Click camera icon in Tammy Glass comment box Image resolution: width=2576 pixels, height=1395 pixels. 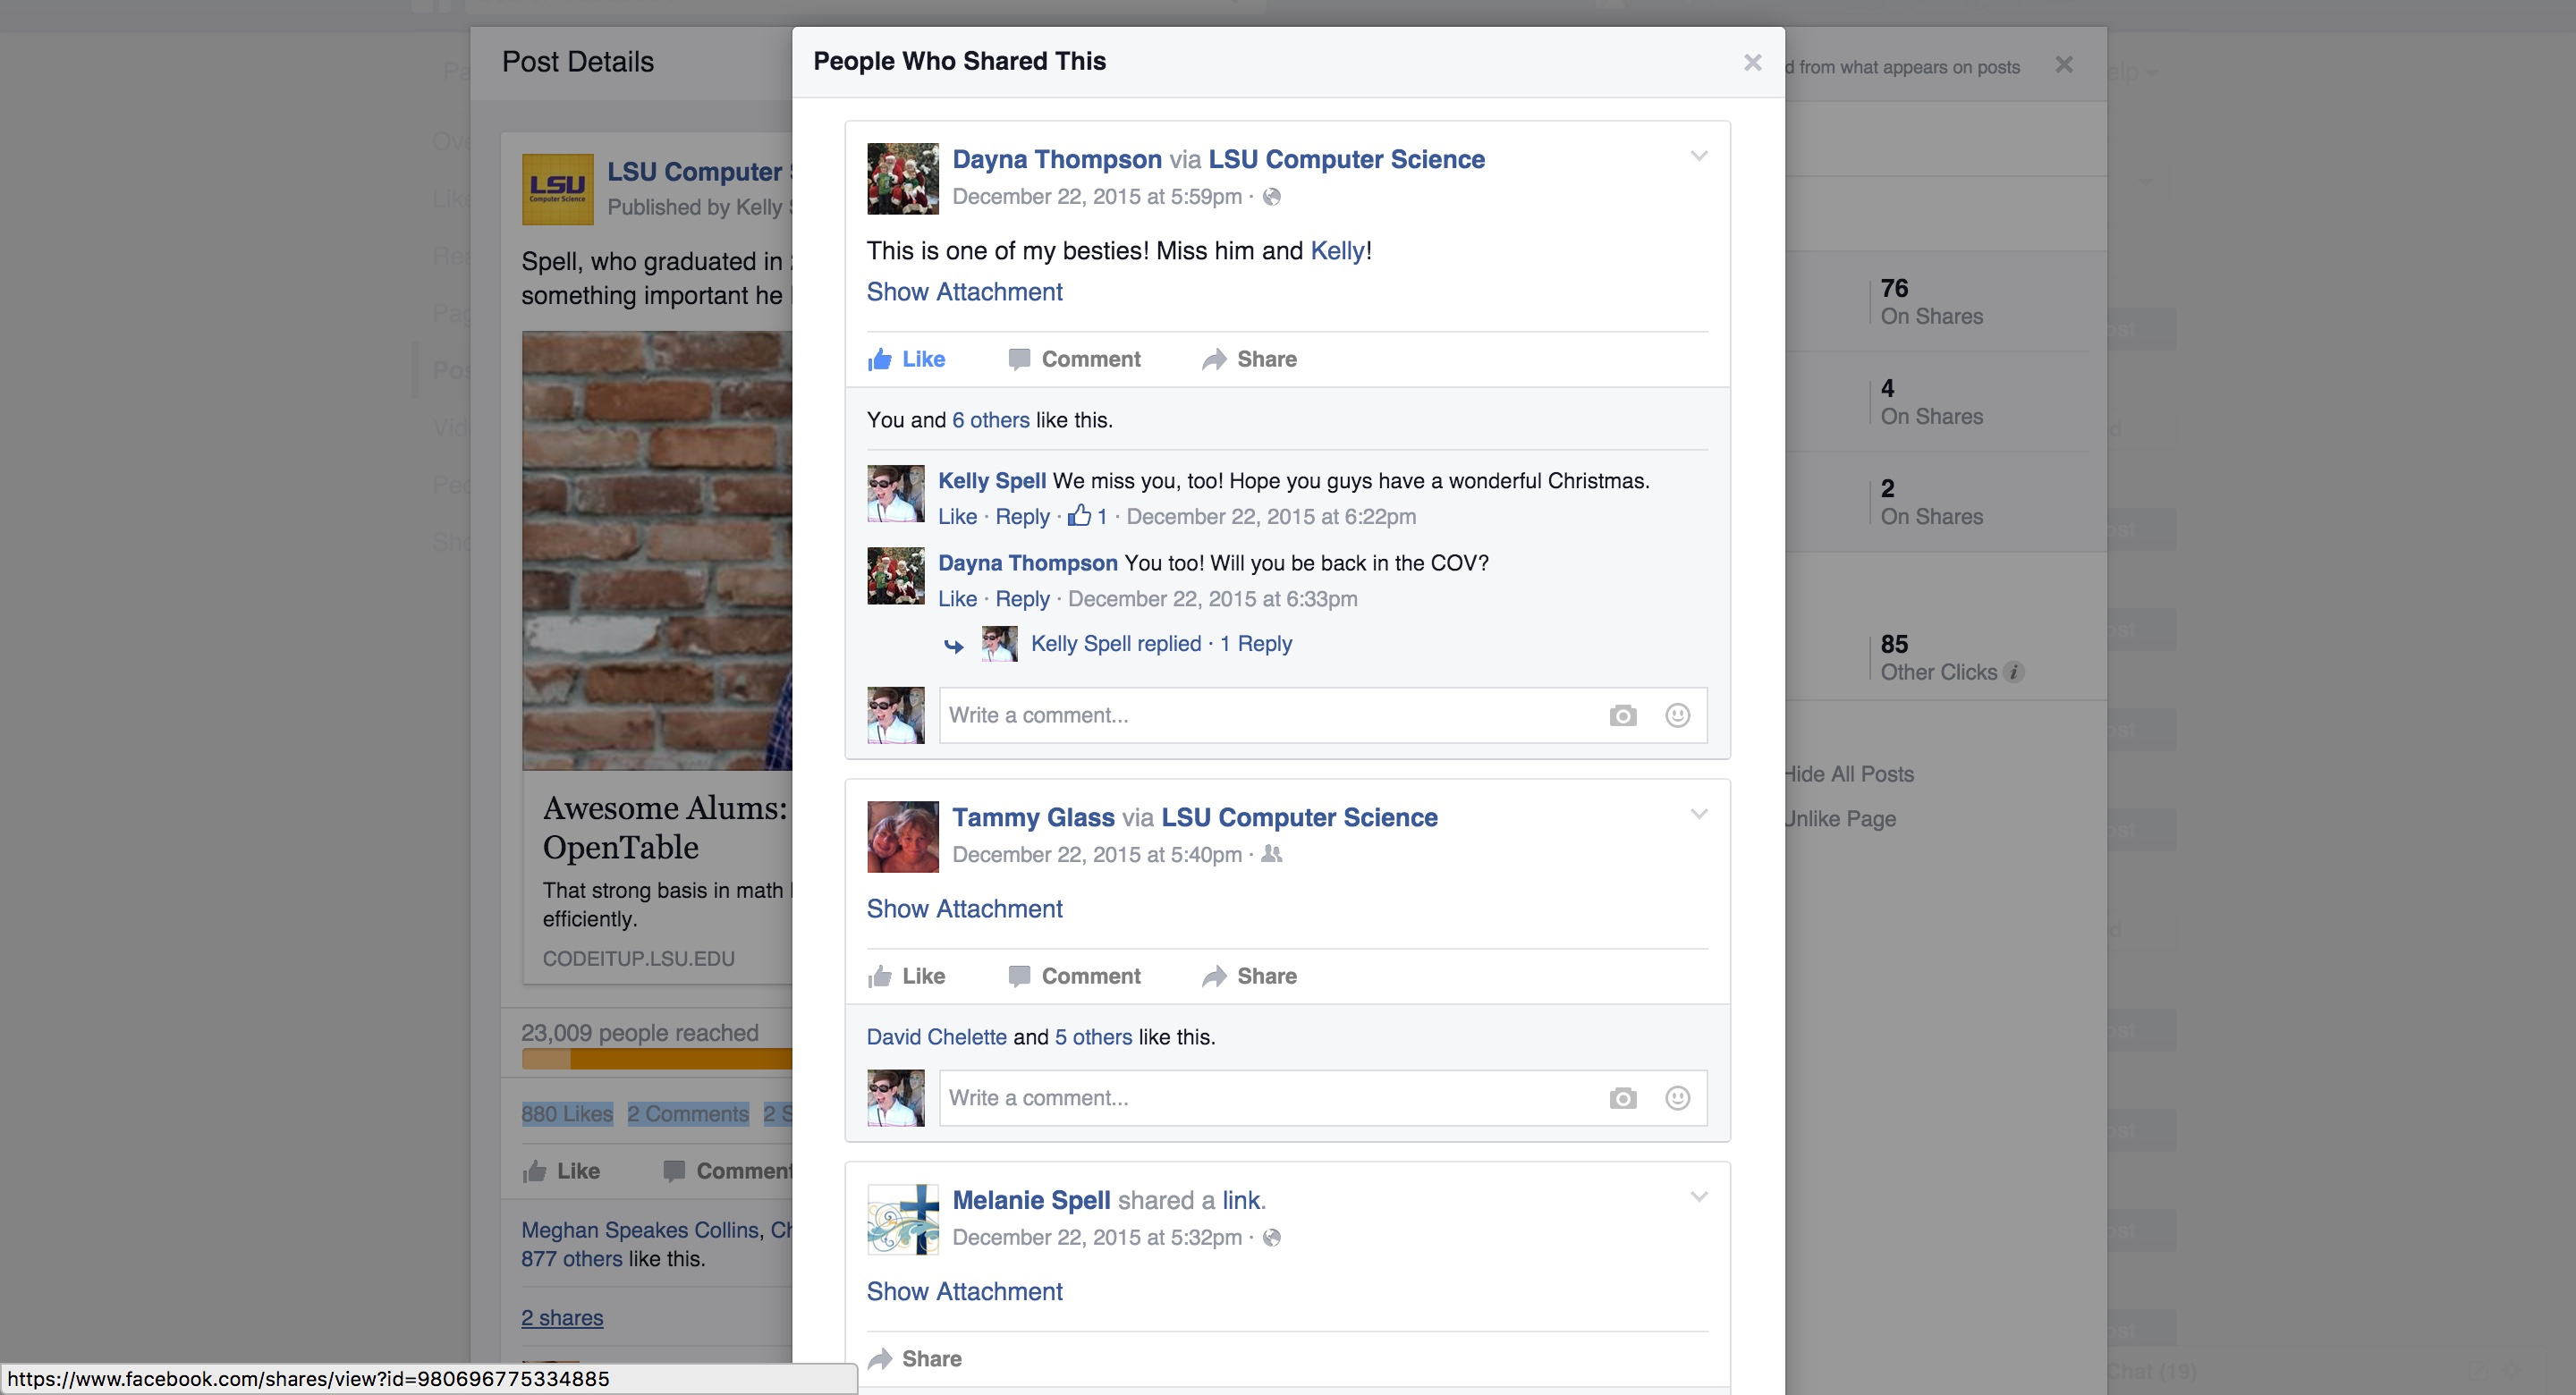point(1622,1098)
